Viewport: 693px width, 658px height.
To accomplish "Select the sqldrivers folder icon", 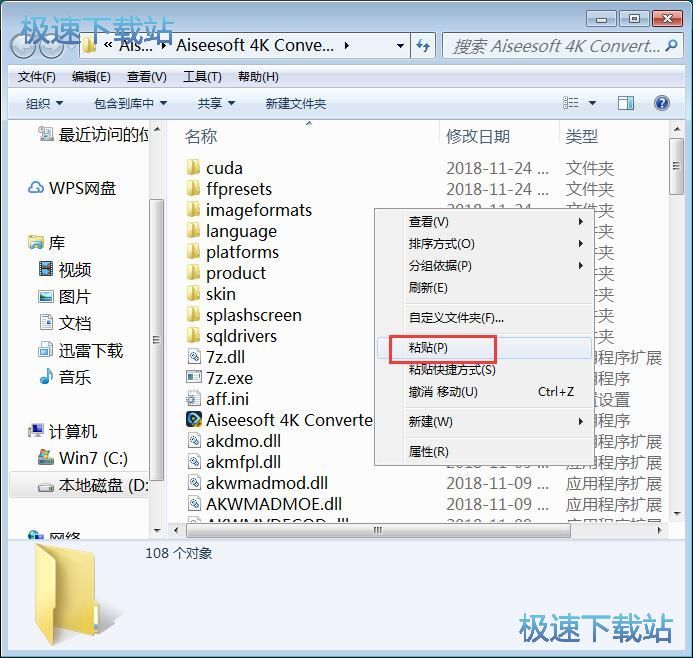I will [193, 336].
